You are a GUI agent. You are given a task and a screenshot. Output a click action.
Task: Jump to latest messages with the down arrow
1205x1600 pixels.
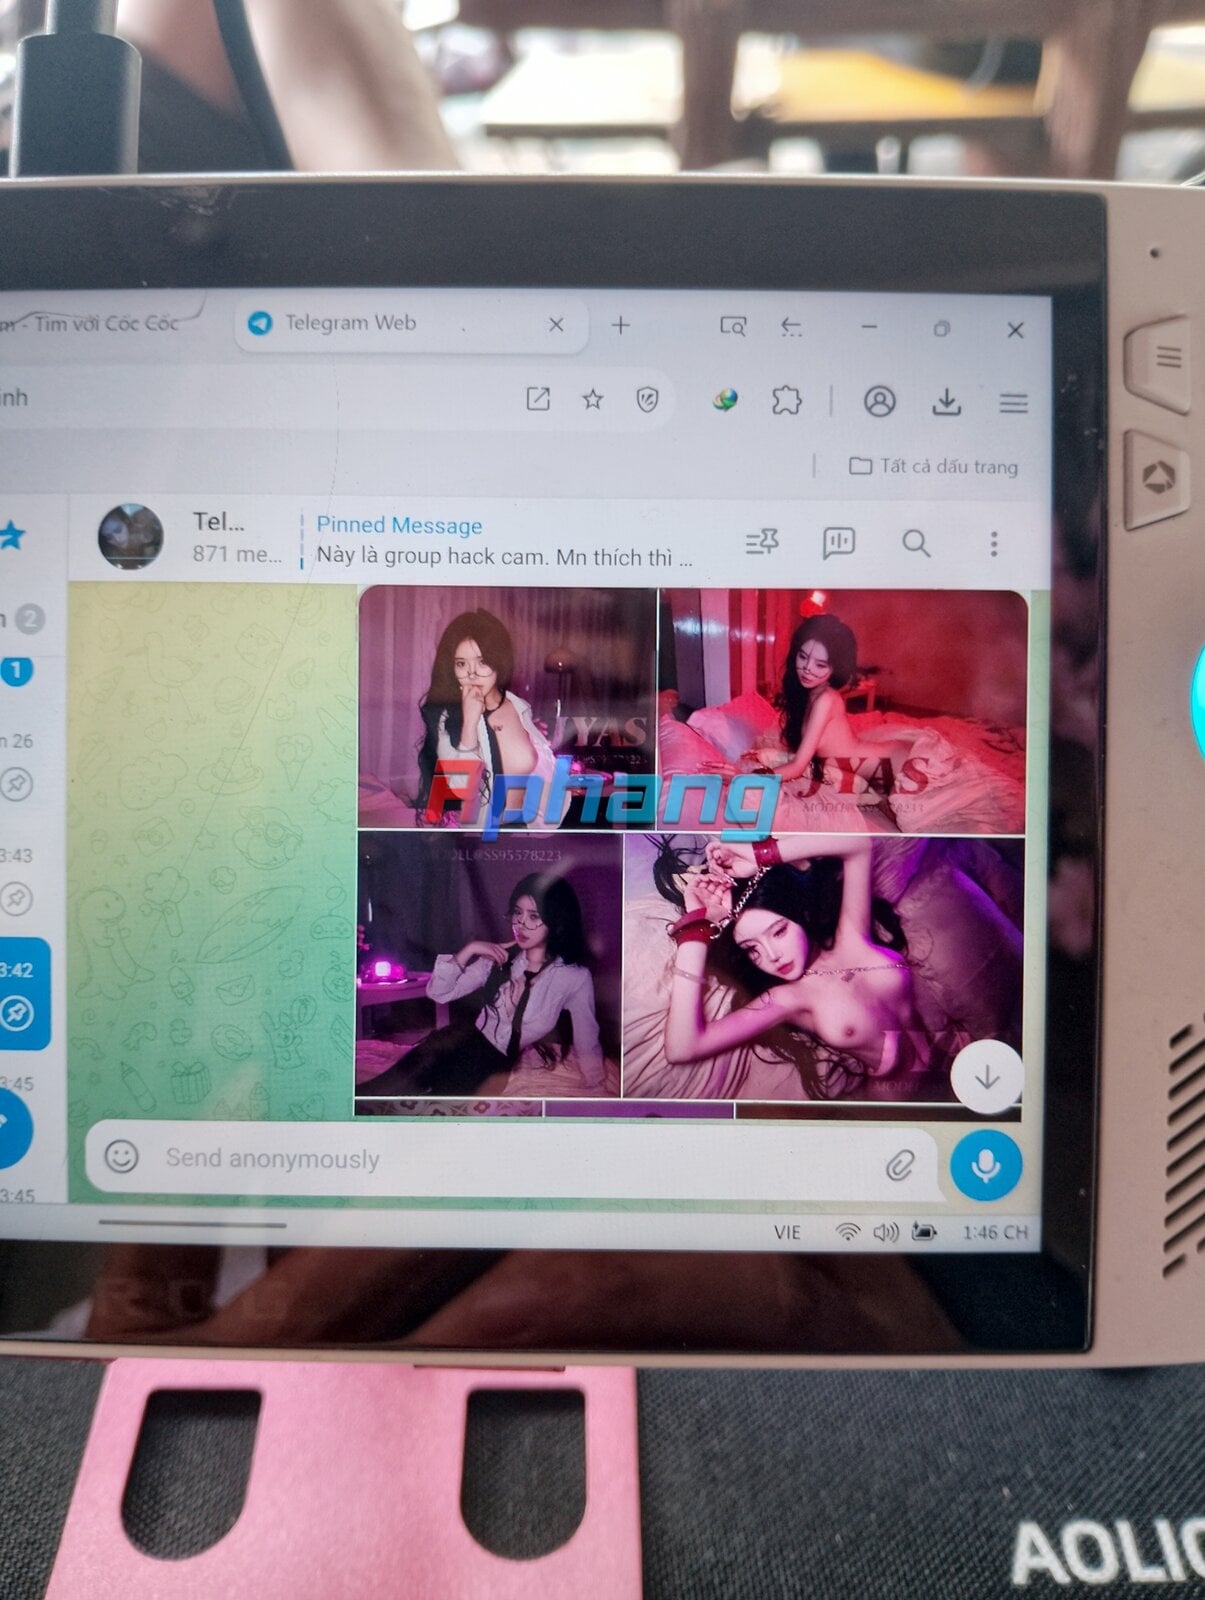tap(987, 1077)
